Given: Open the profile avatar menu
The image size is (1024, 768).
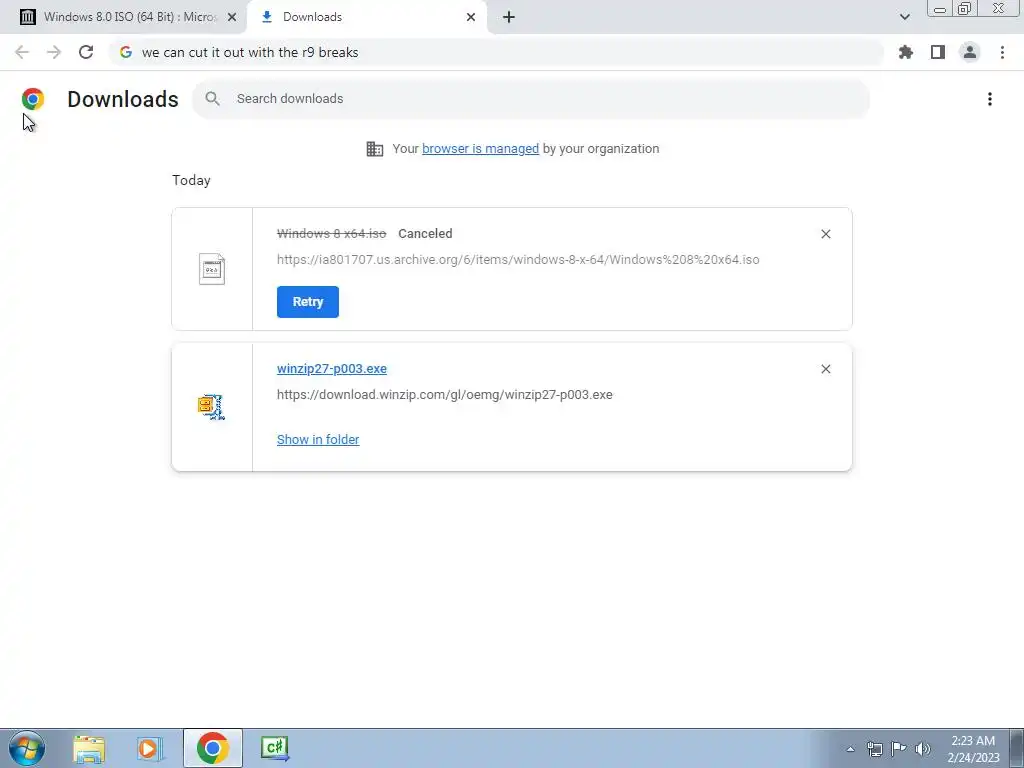Looking at the screenshot, I should (970, 52).
